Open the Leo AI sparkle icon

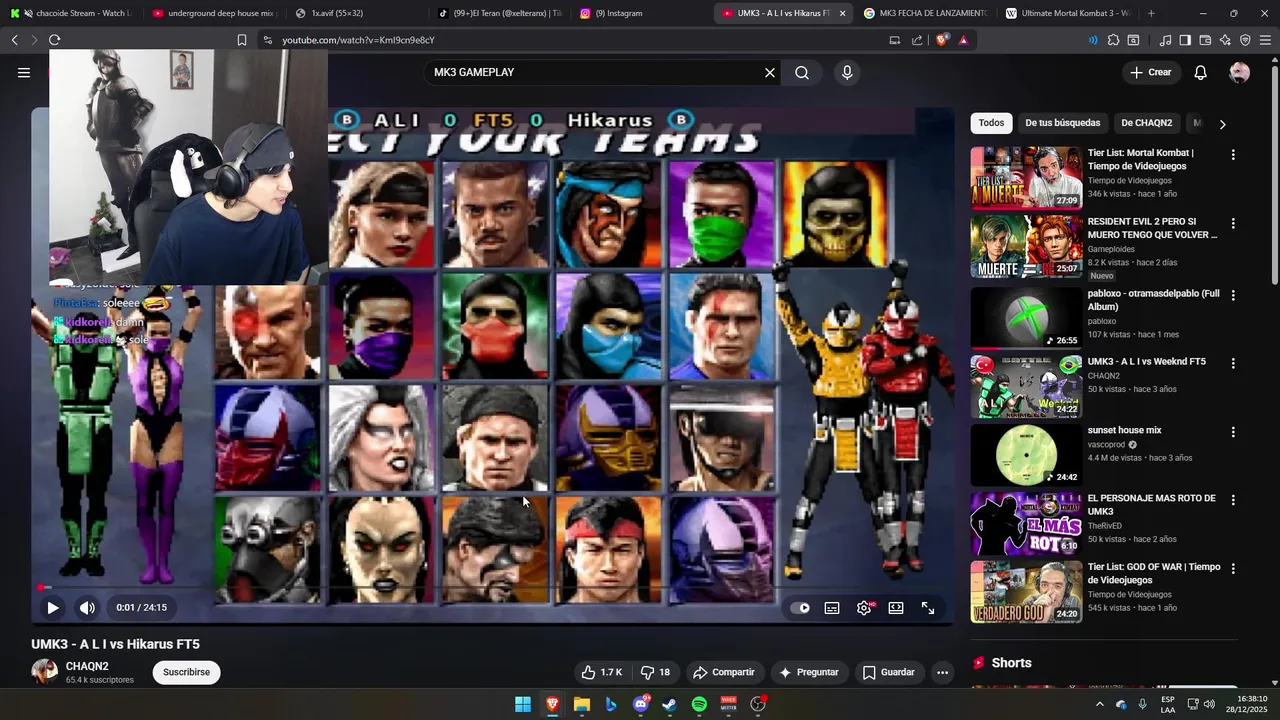[1225, 40]
